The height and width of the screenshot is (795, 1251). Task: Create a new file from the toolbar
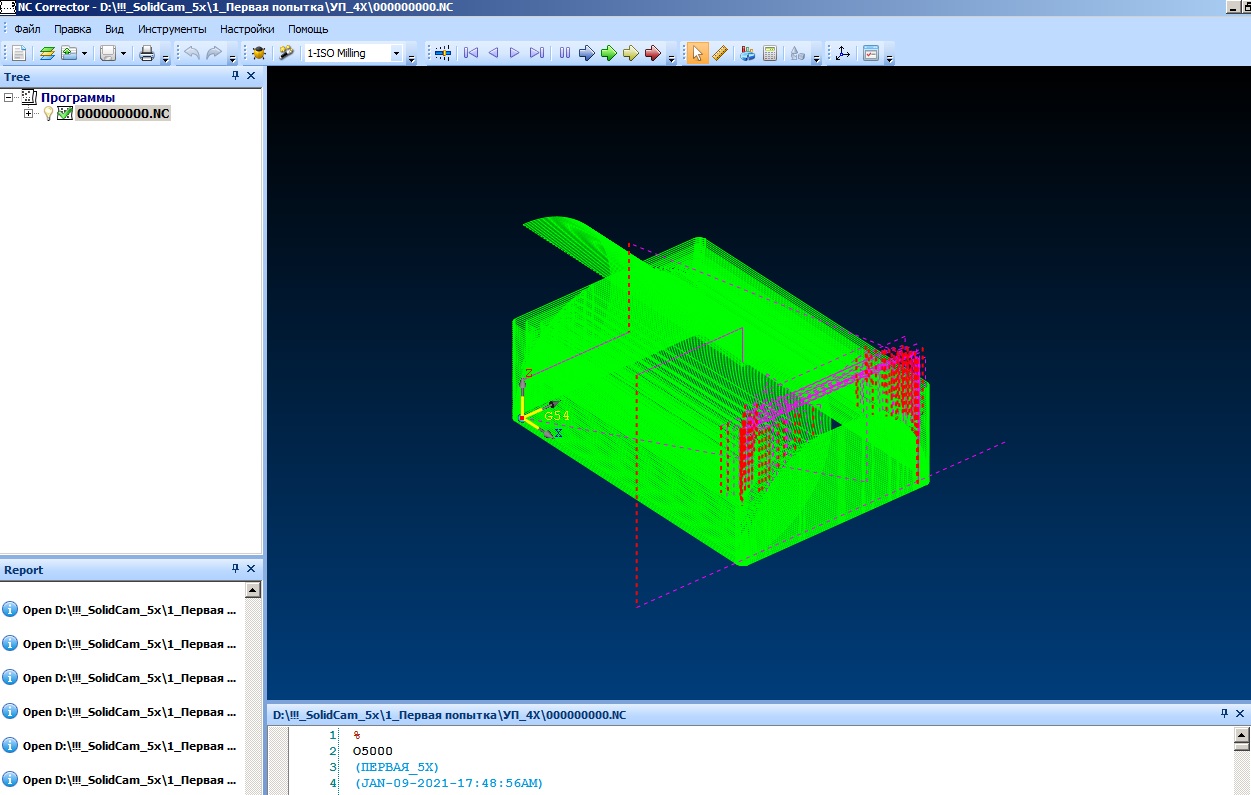19,53
